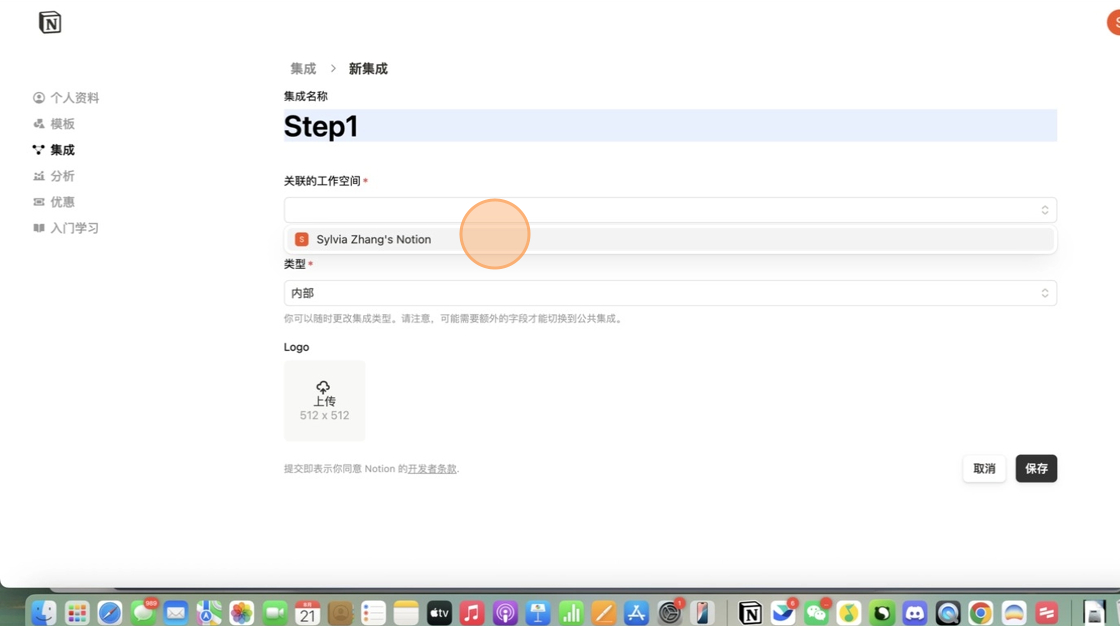Open Maps from the Dock
This screenshot has height=626, width=1120.
[x=209, y=612]
